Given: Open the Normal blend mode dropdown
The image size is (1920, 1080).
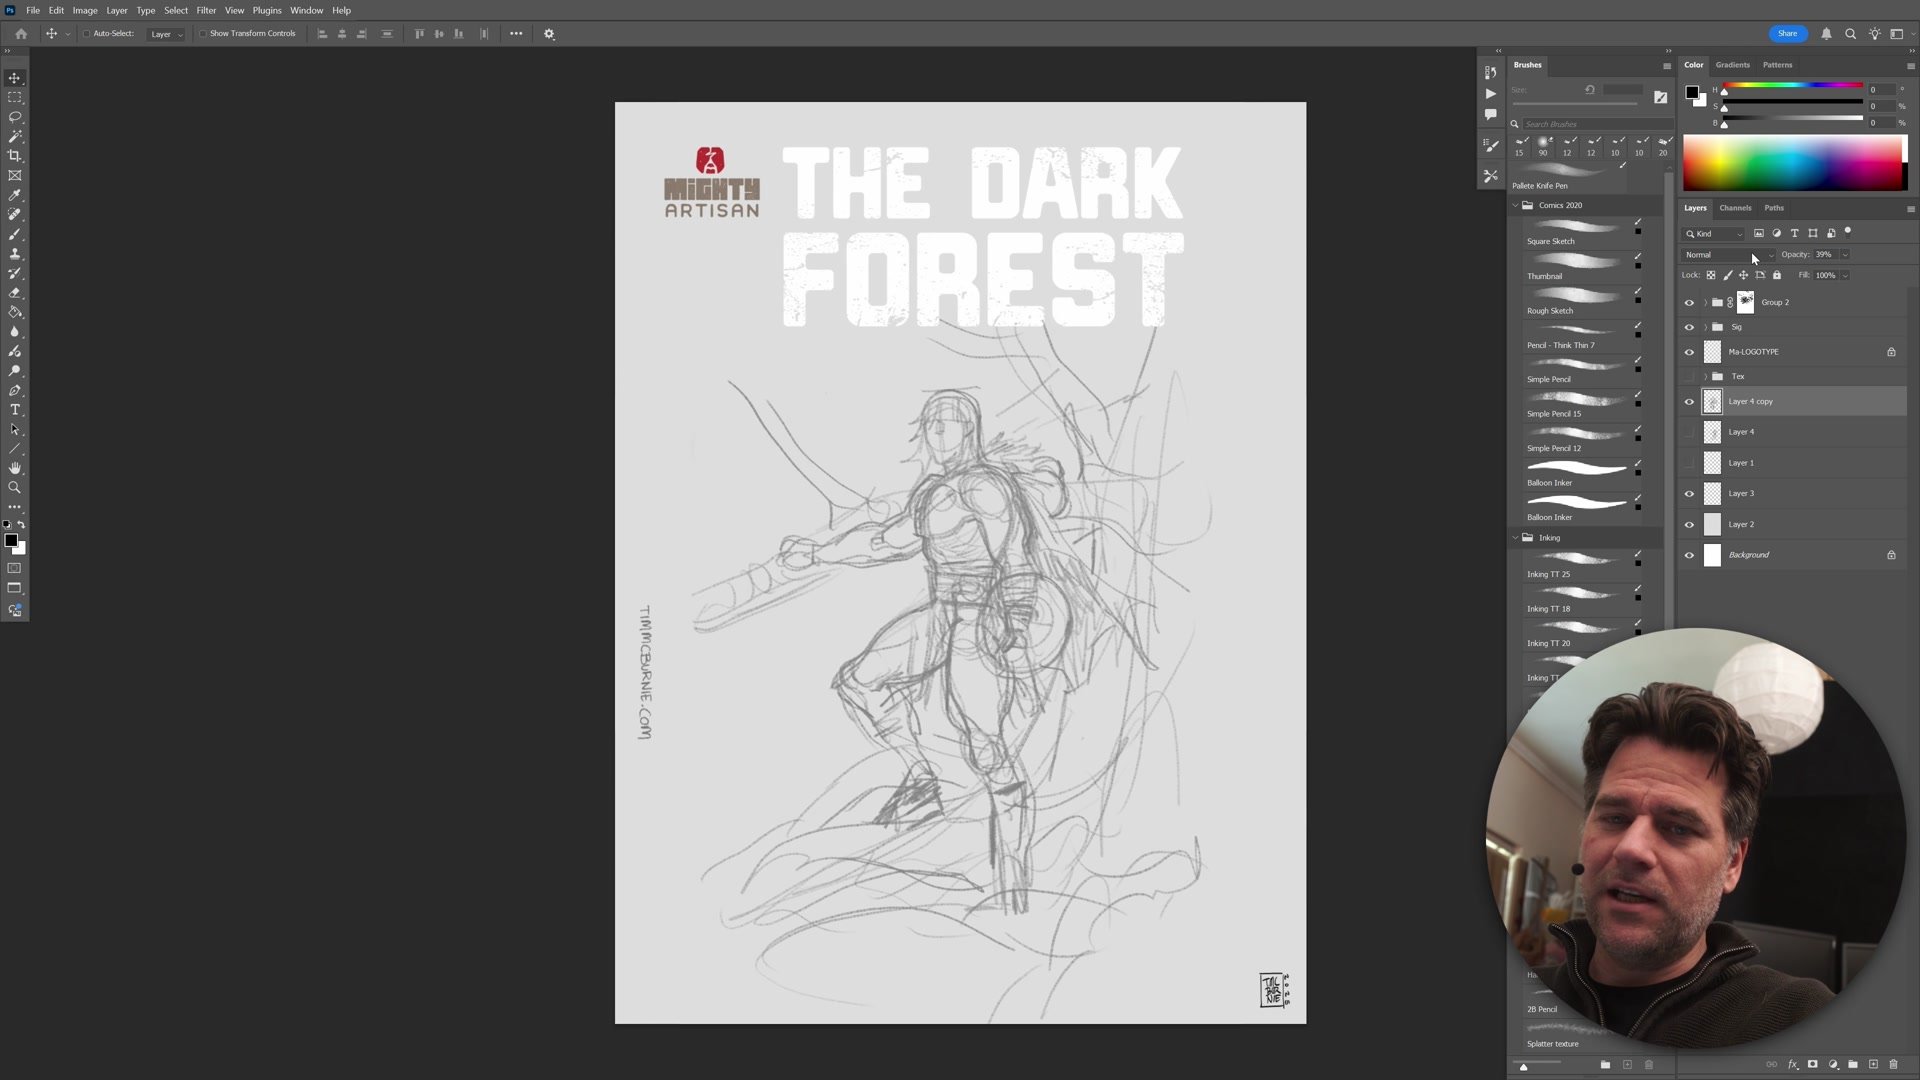Looking at the screenshot, I should [1729, 255].
